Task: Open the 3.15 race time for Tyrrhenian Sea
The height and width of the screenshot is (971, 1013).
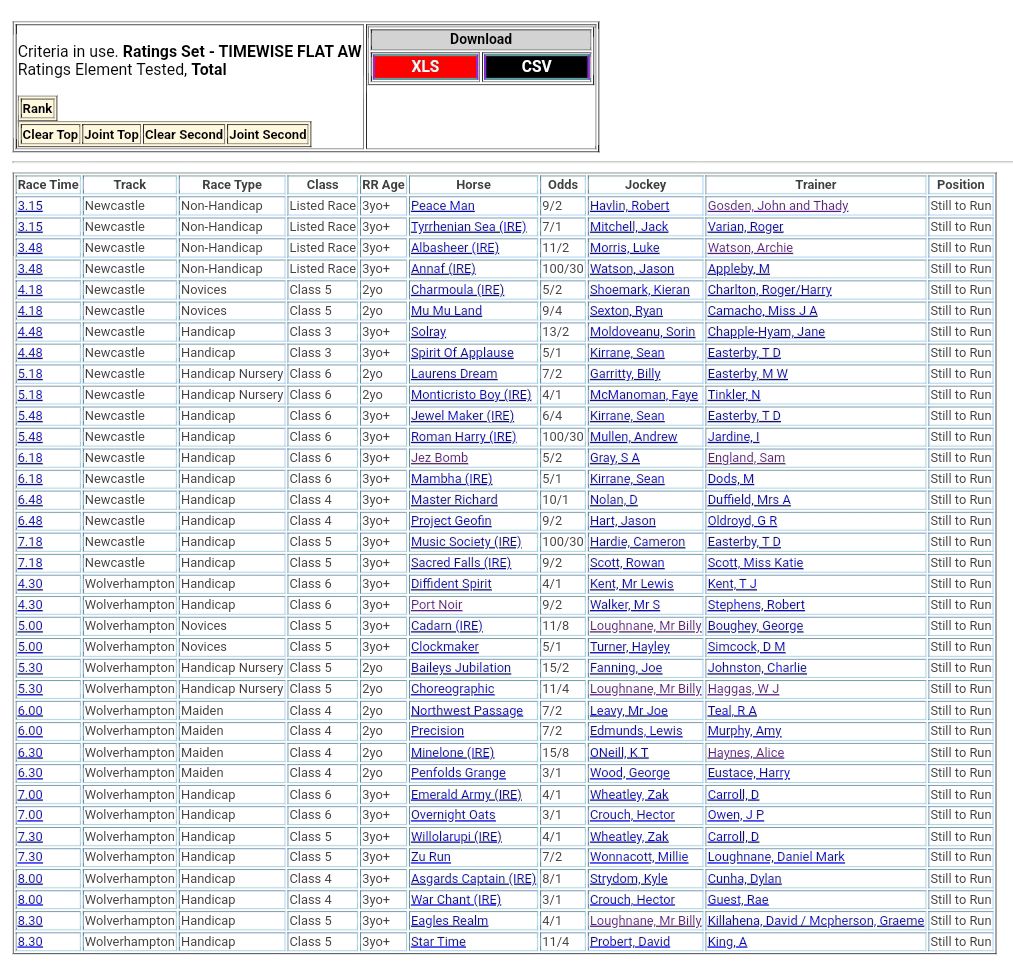Action: pos(30,227)
